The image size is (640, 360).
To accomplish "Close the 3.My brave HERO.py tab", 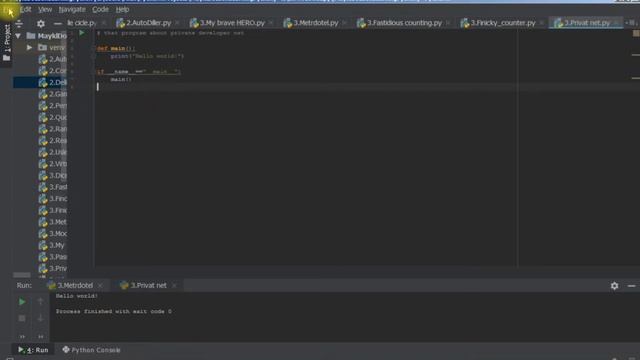I will tap(271, 23).
